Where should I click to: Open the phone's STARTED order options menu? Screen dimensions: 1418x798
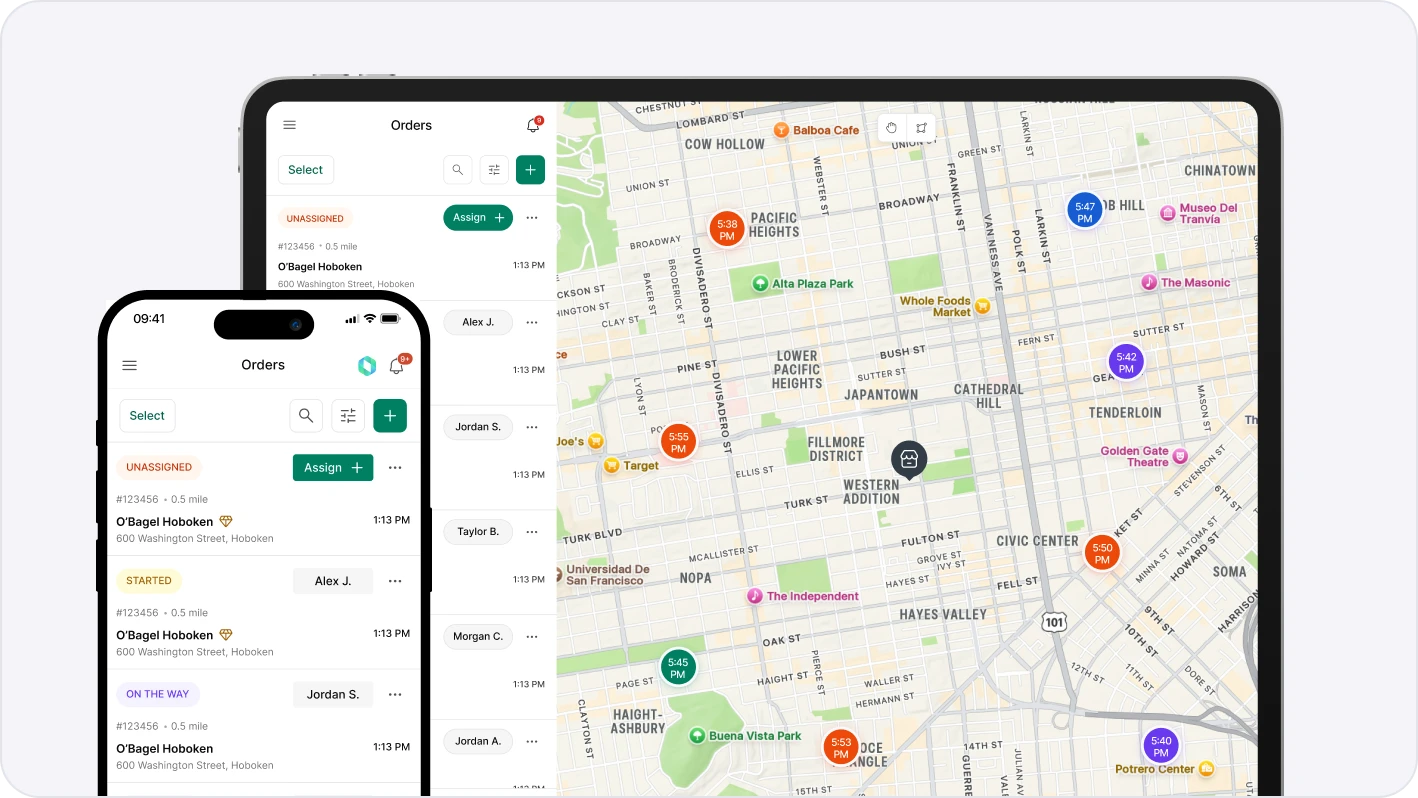395,581
